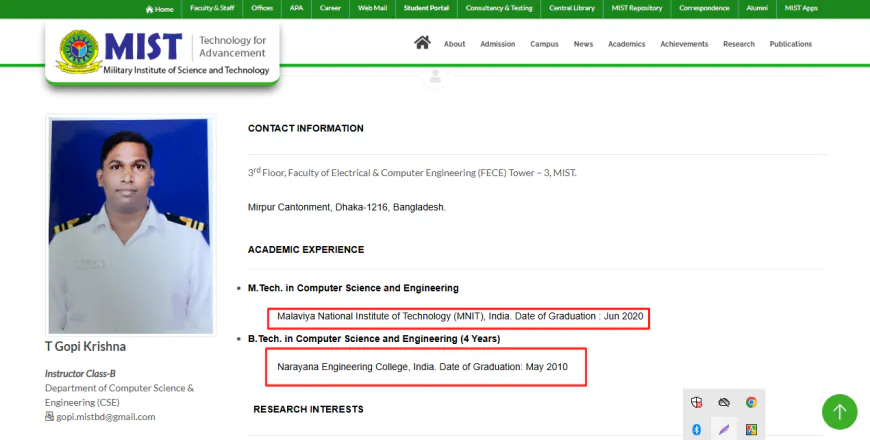Open the Bluetooth tray icon
Screen dimensions: 870x440
[x=696, y=429]
